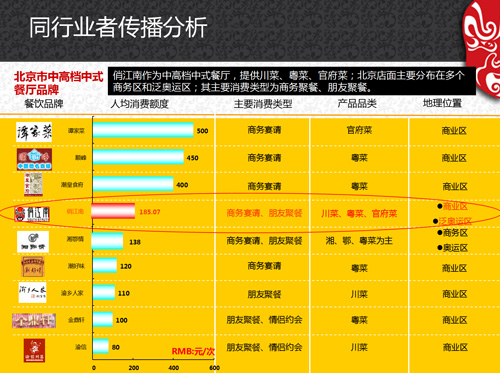Click the RMB:元/次 unit label

click(193, 351)
